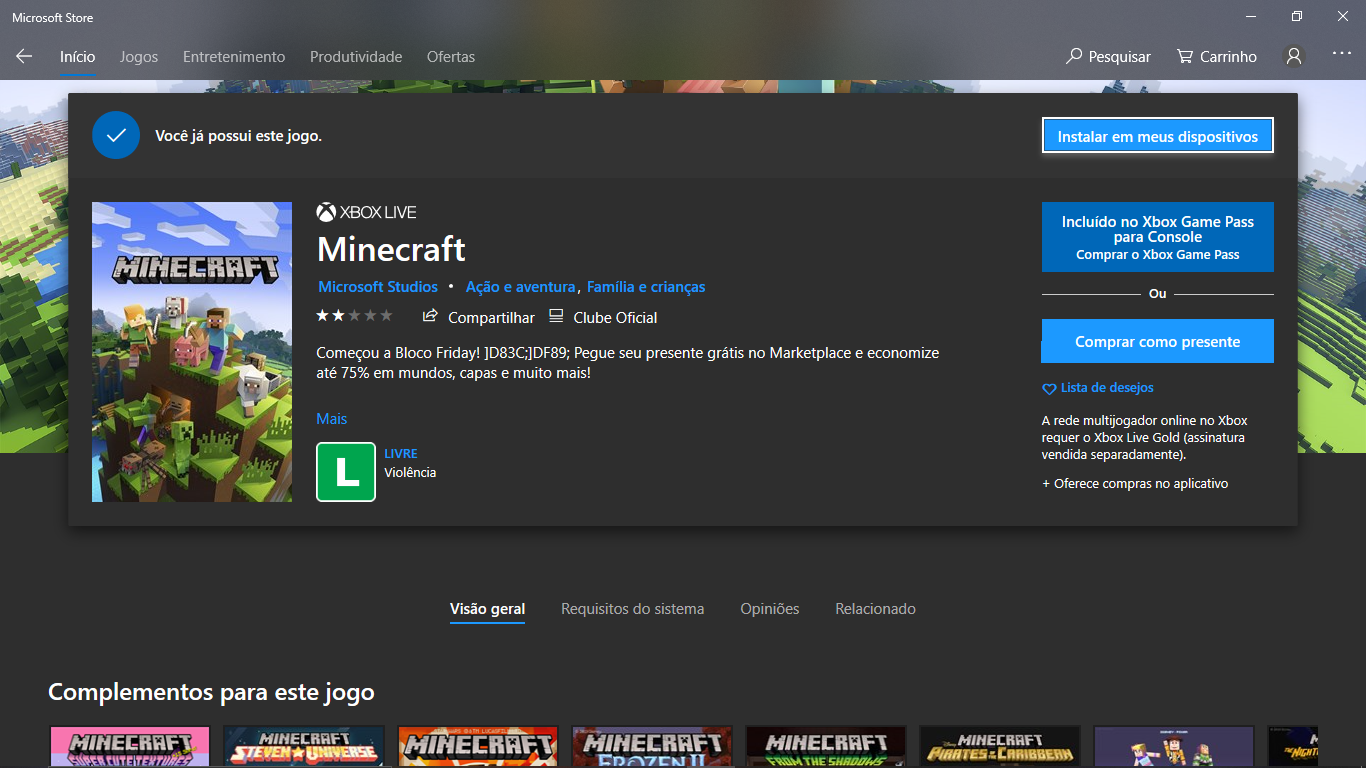
Task: Click the Minecraft cover art image
Action: point(192,352)
